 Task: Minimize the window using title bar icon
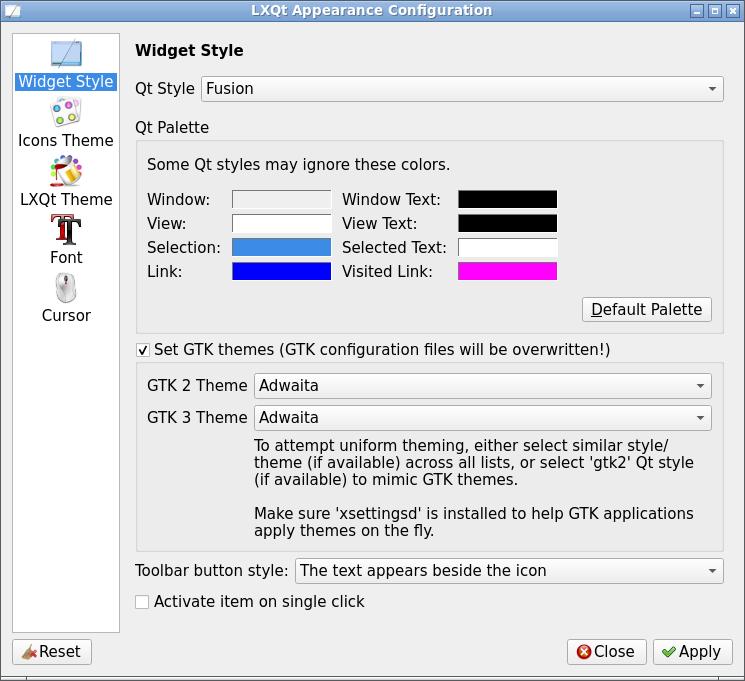(x=696, y=11)
